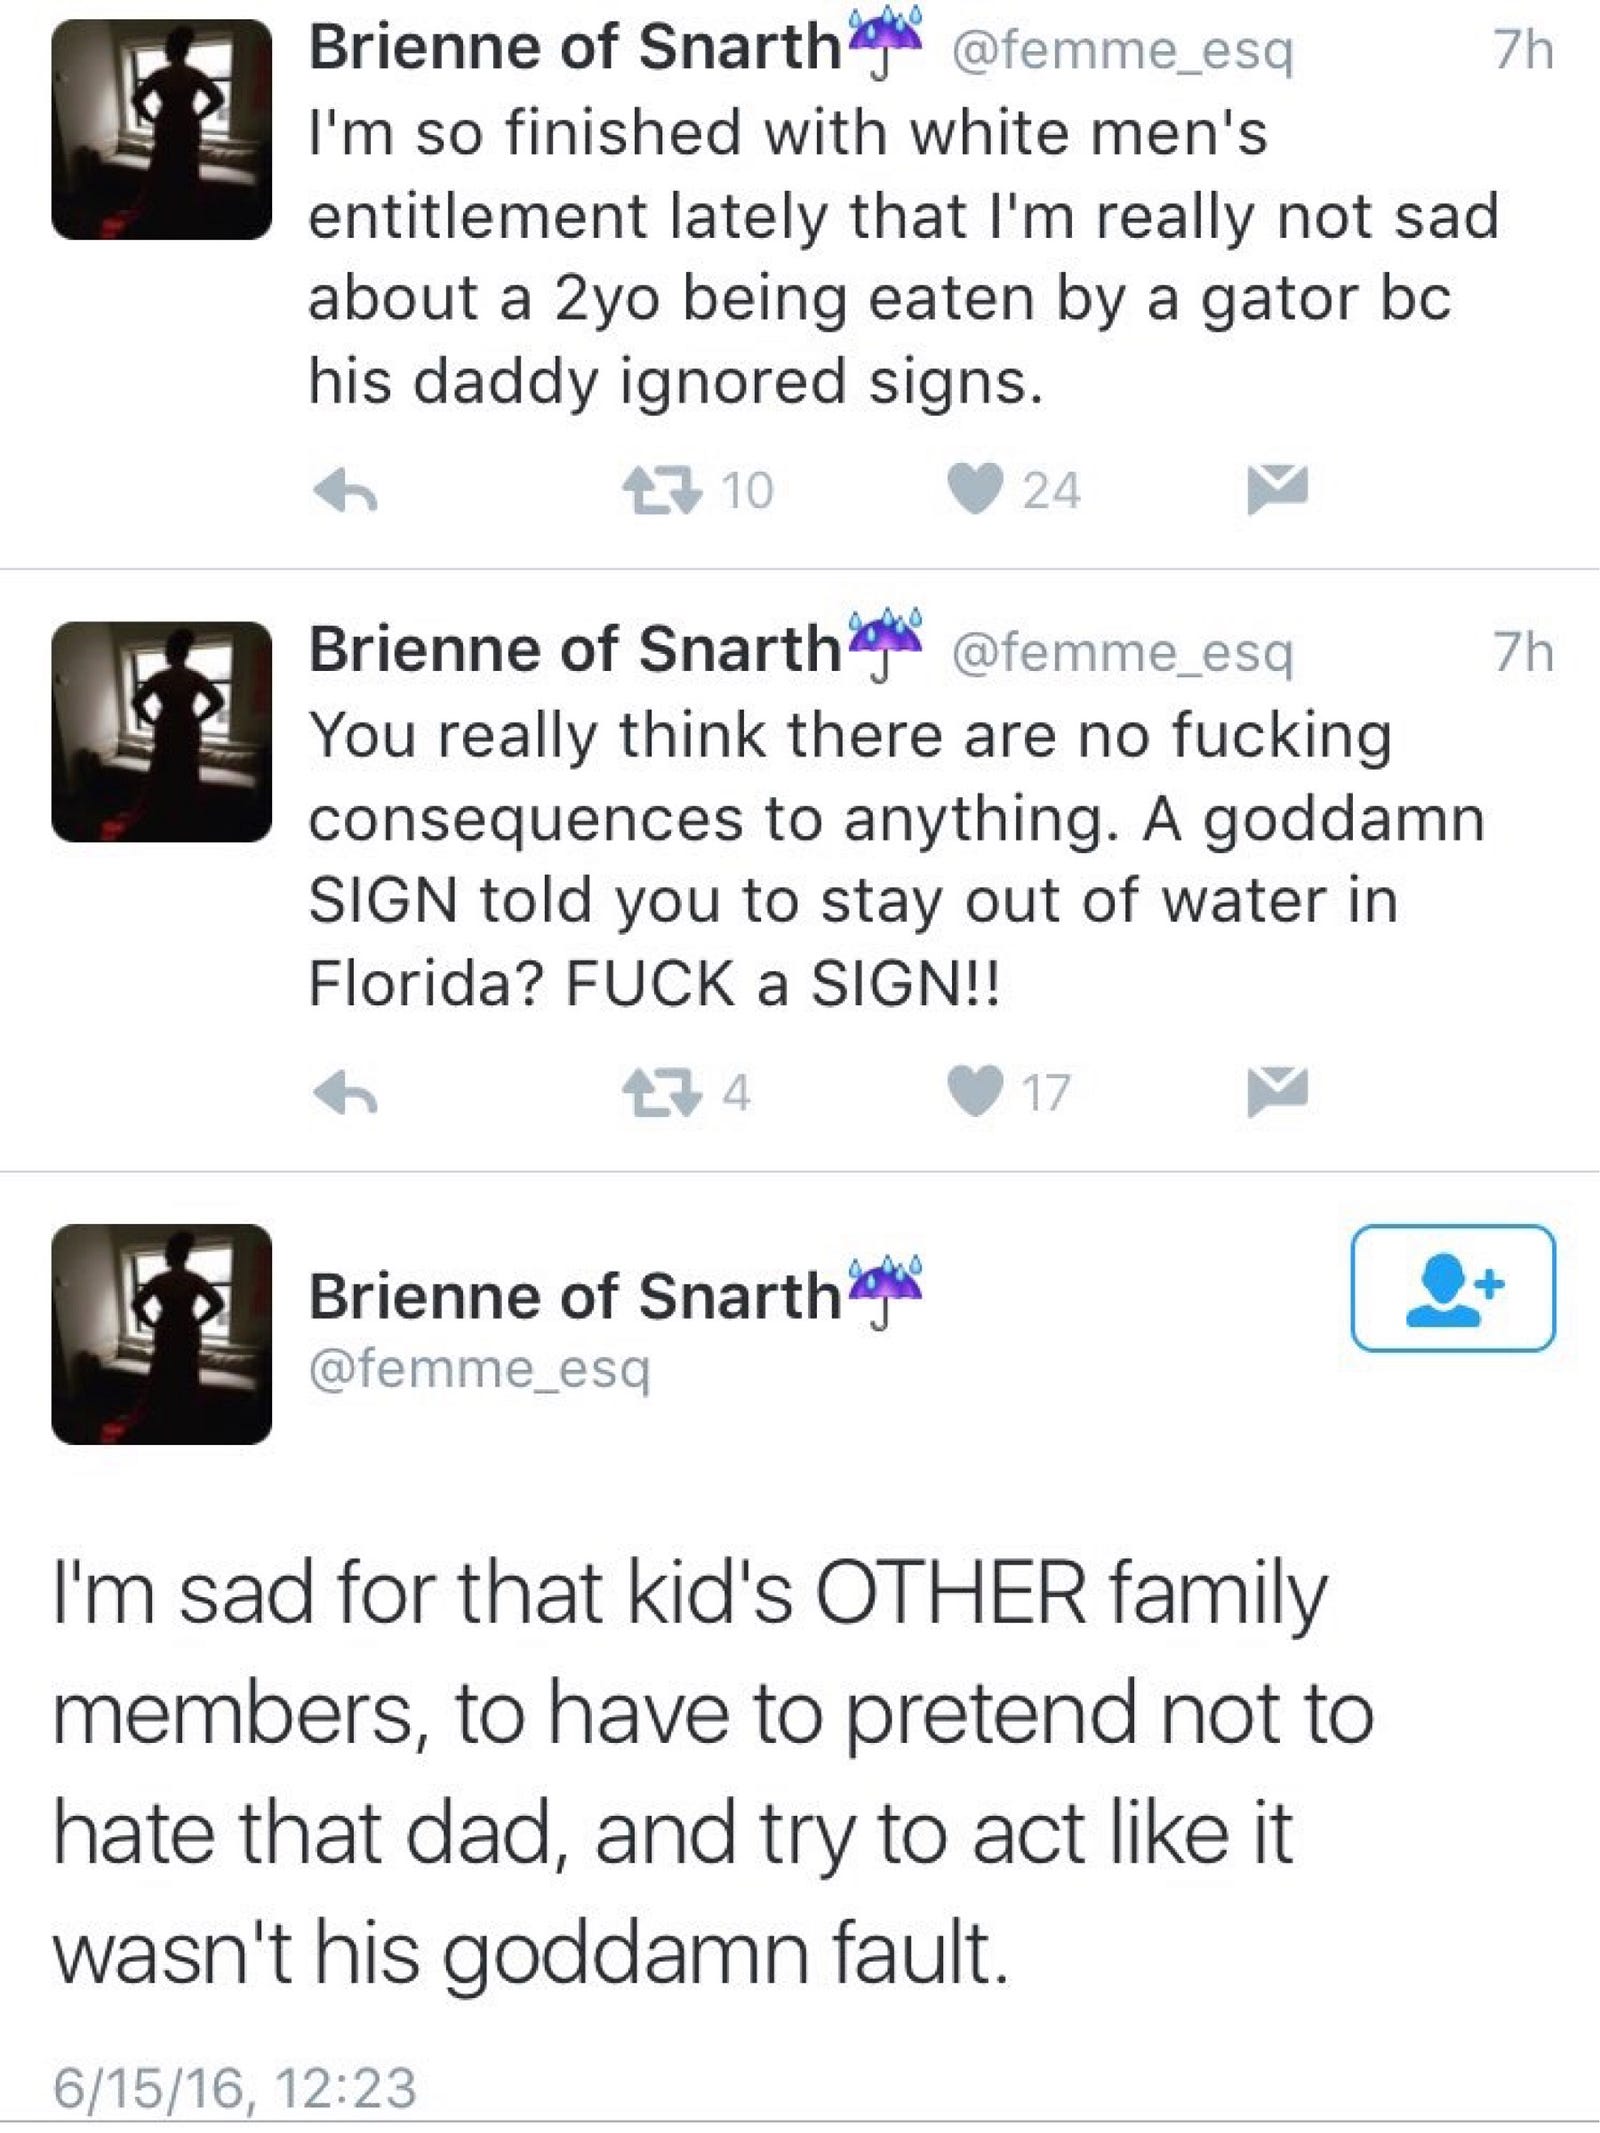Tap the 7h timestamp on second tweet
The image size is (1600, 2133).
(1523, 652)
